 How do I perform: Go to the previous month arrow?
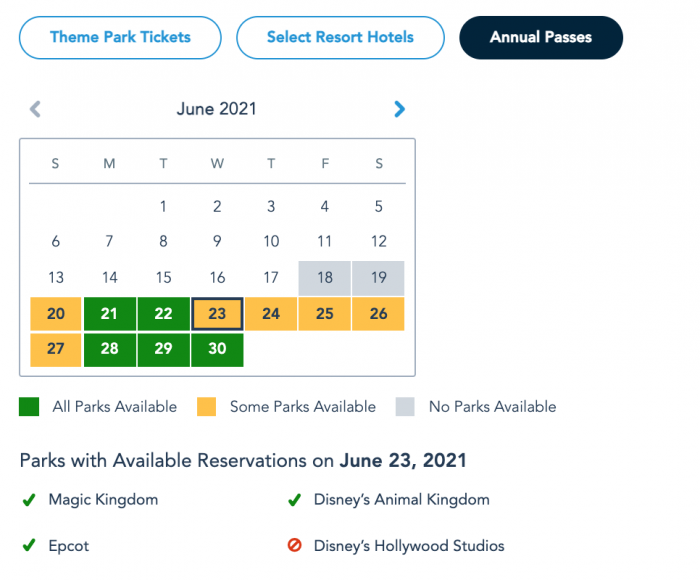tap(35, 110)
